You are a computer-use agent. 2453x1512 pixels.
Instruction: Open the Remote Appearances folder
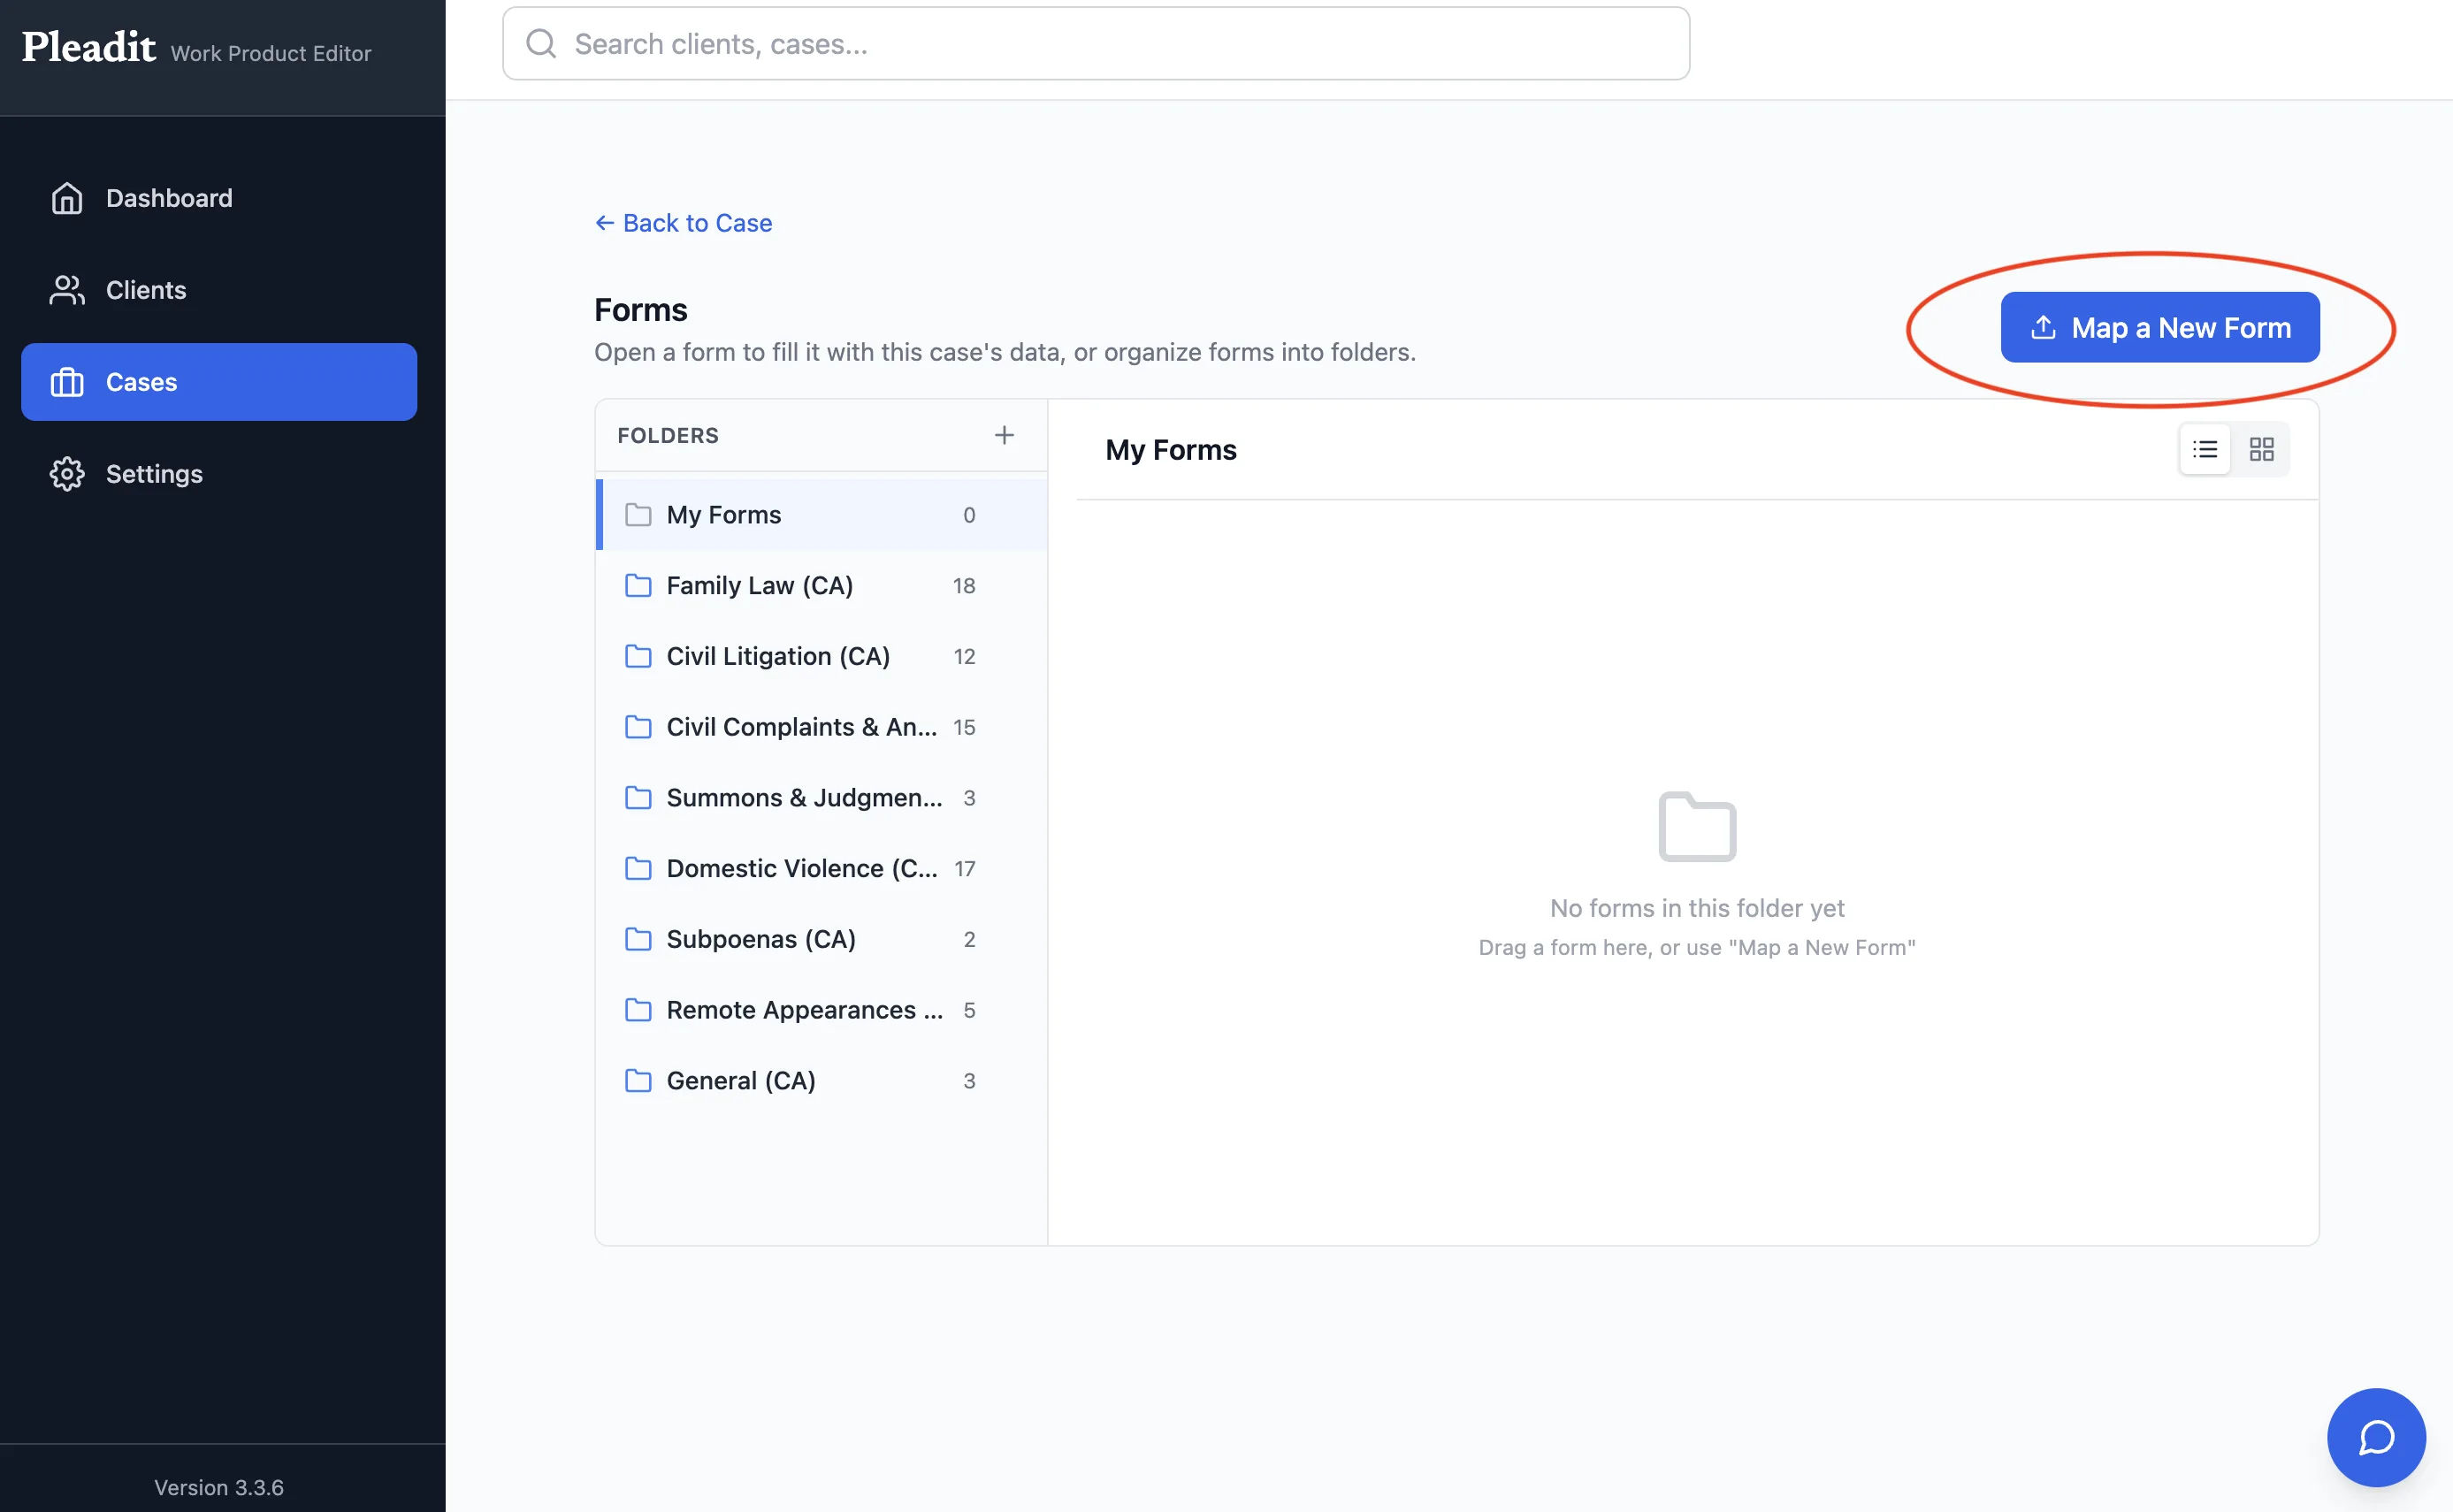click(822, 1010)
